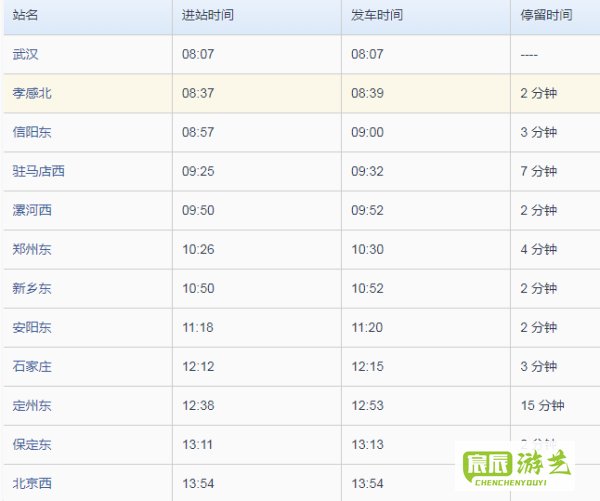Click the 7 分钟 stay time
Image resolution: width=600 pixels, height=501 pixels.
[x=538, y=171]
